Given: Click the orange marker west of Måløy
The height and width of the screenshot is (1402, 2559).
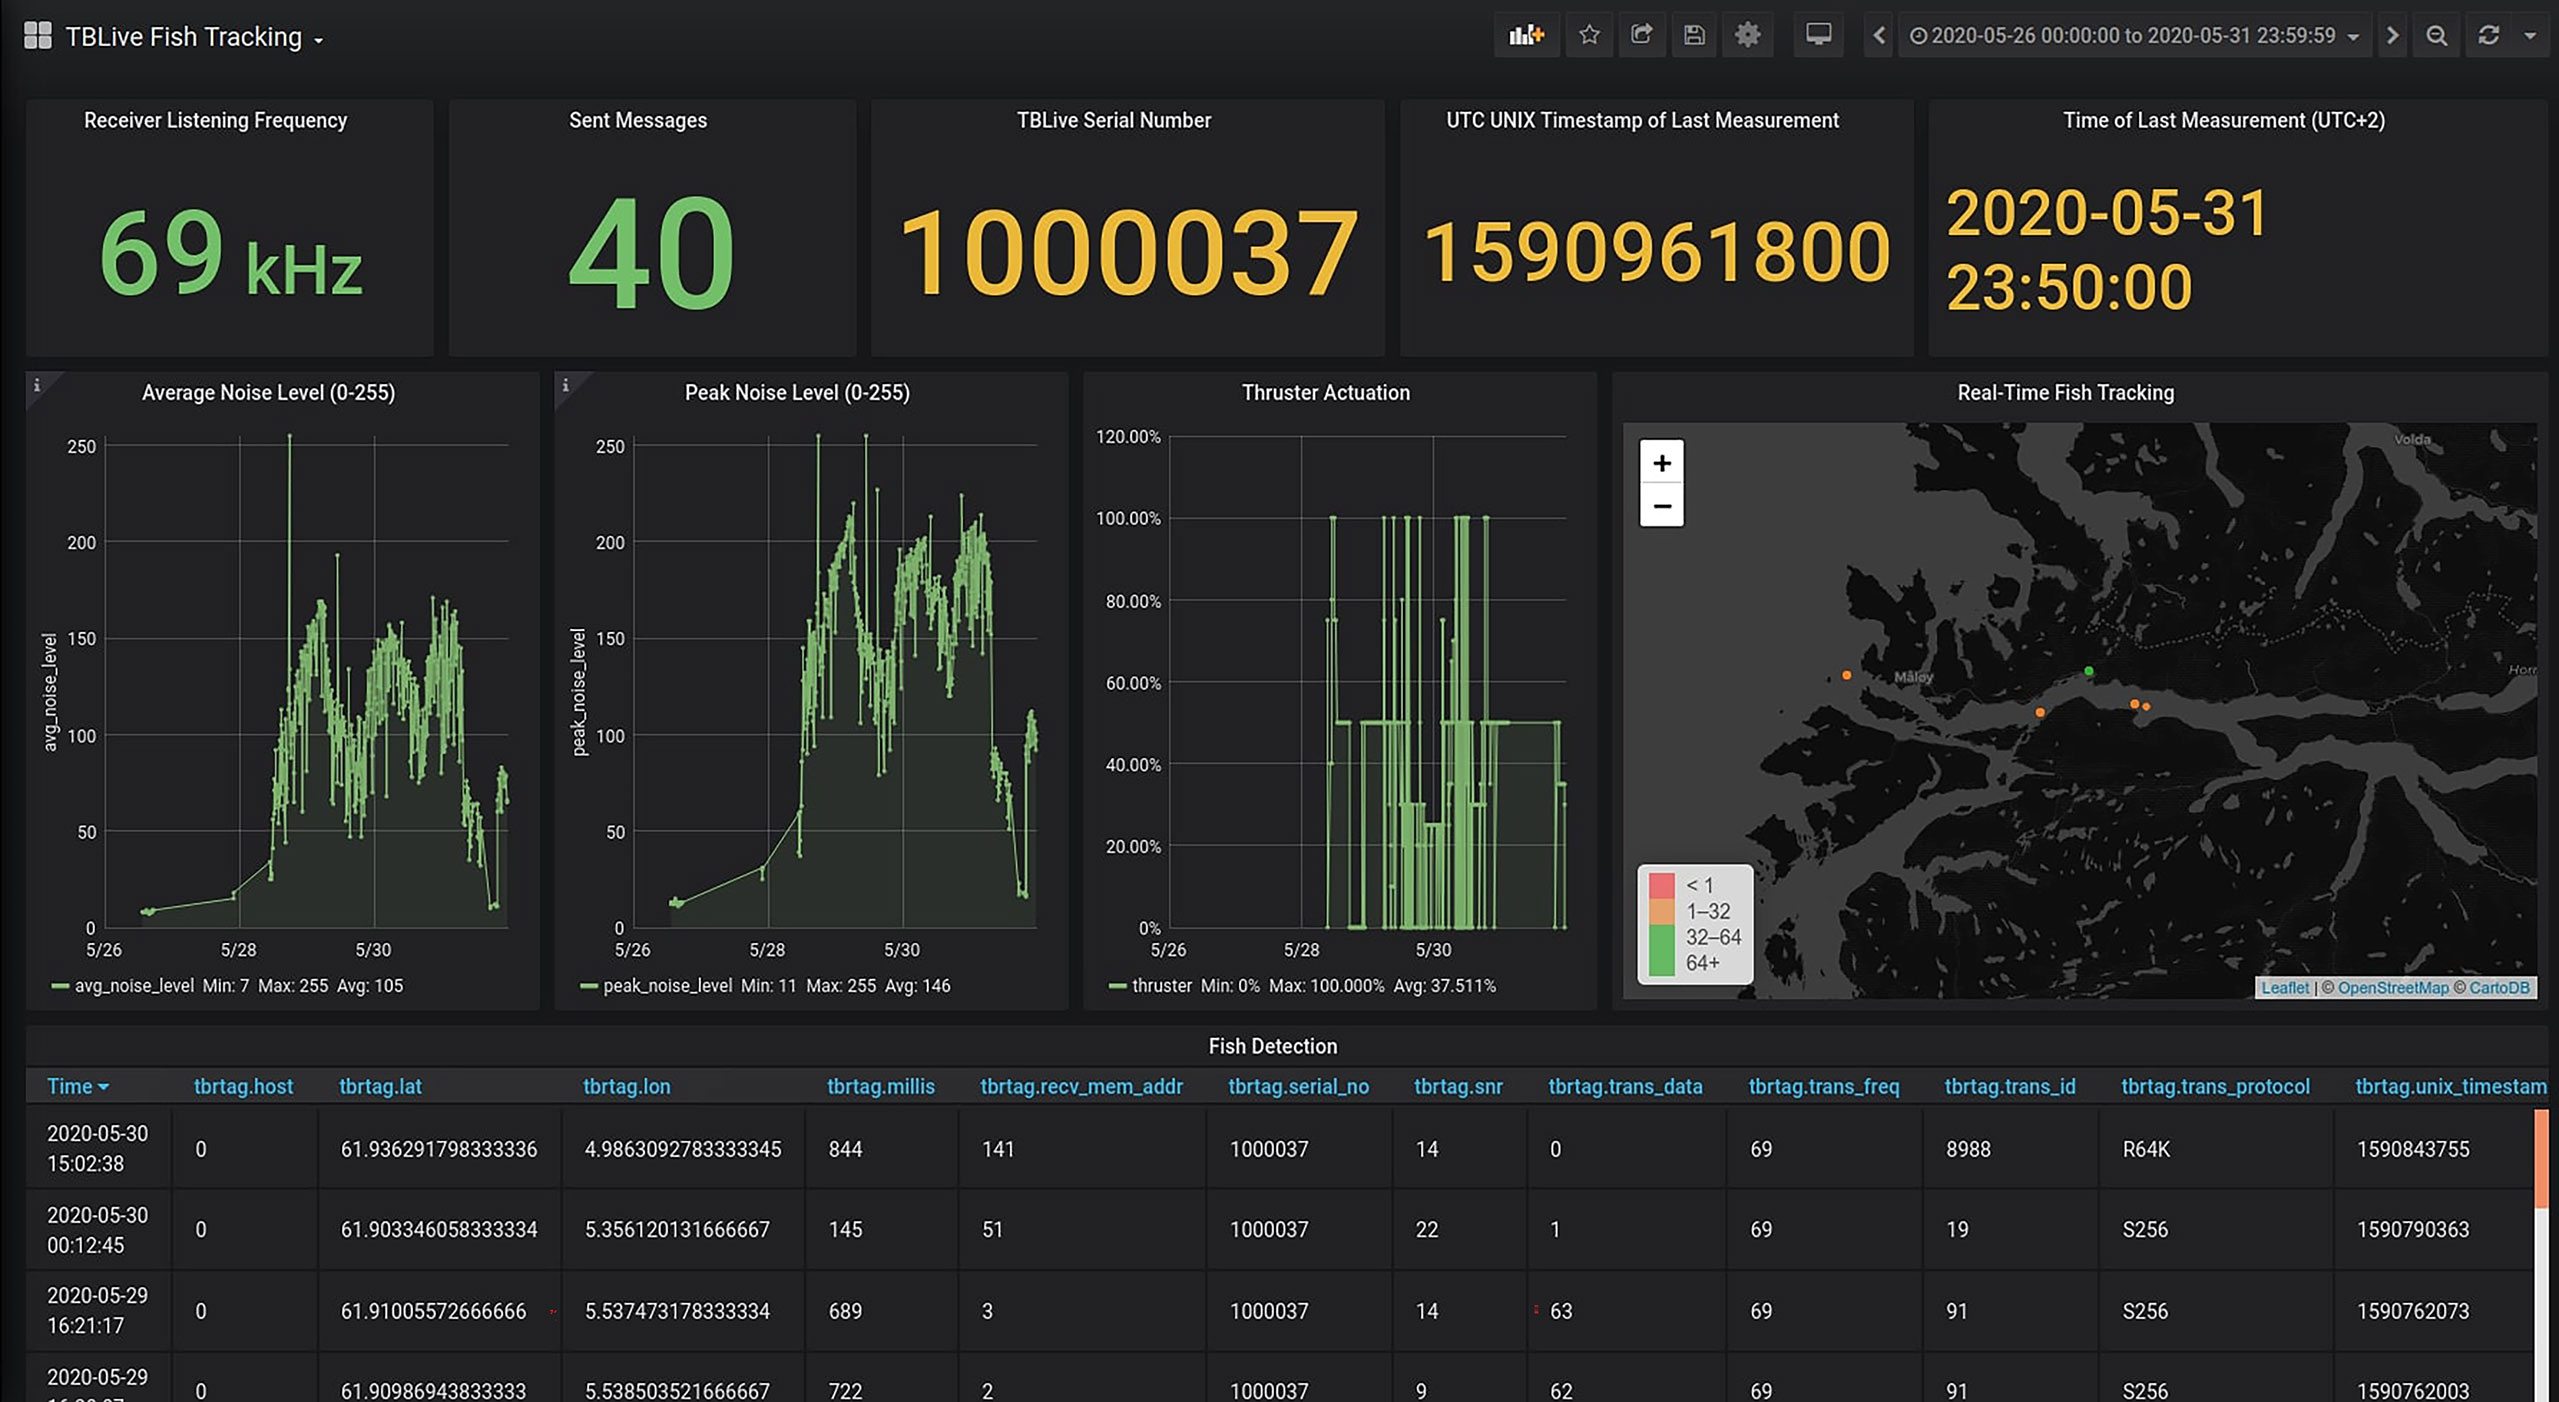Looking at the screenshot, I should [1846, 675].
